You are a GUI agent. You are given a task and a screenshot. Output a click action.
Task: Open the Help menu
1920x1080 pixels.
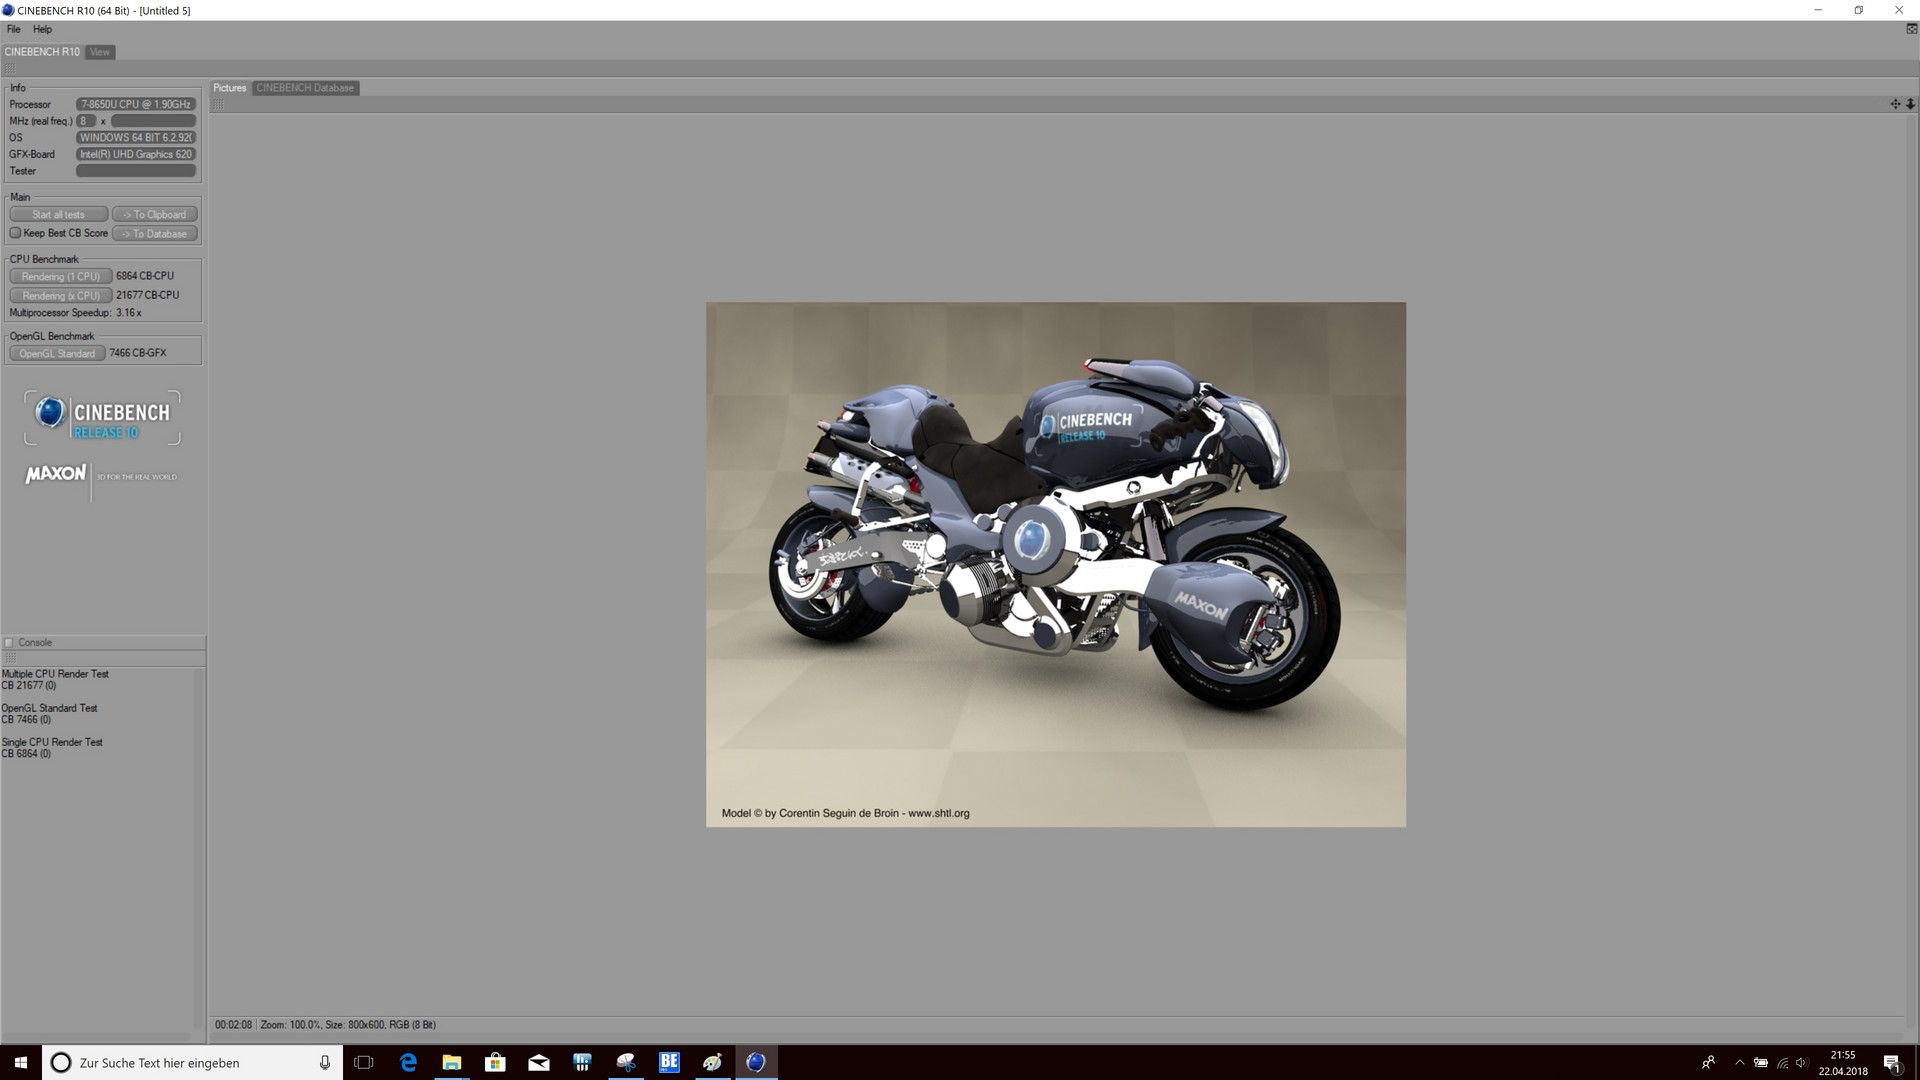pyautogui.click(x=42, y=29)
